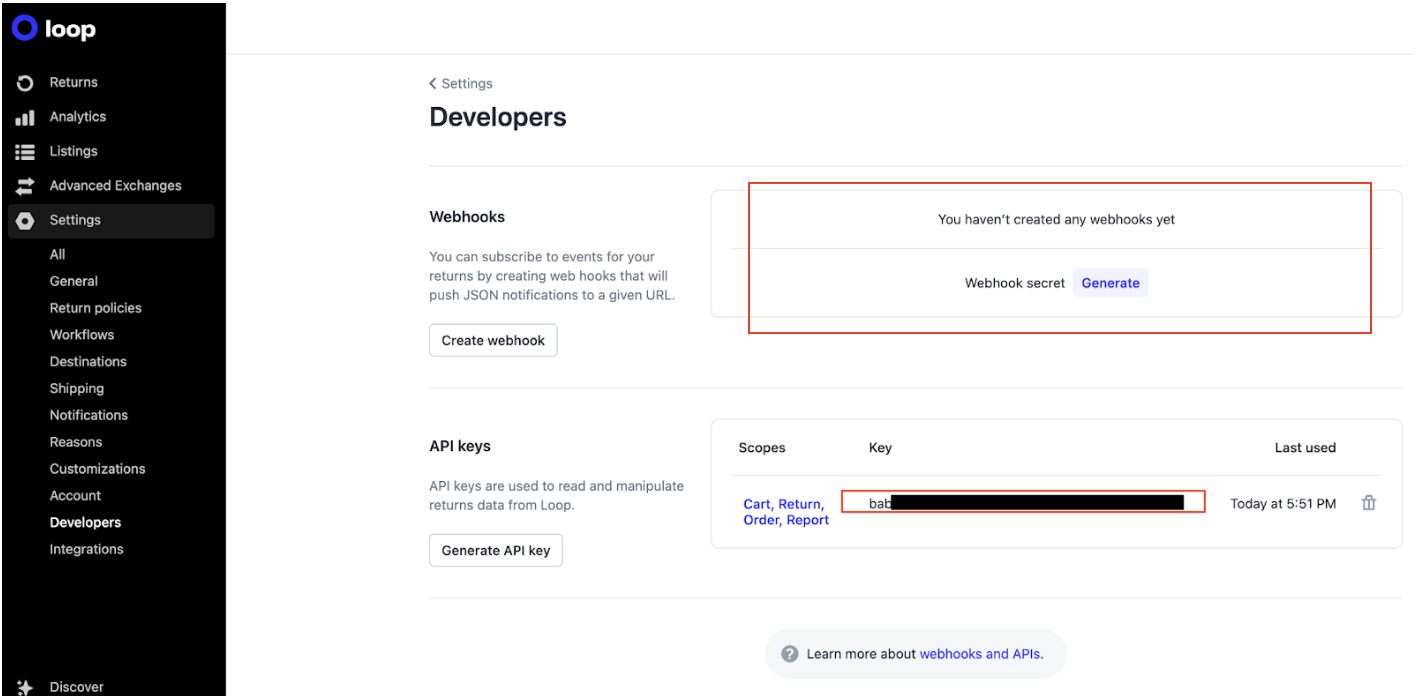Viewport: 1416px width, 696px height.
Task: Click the Last used column header
Action: [1305, 448]
